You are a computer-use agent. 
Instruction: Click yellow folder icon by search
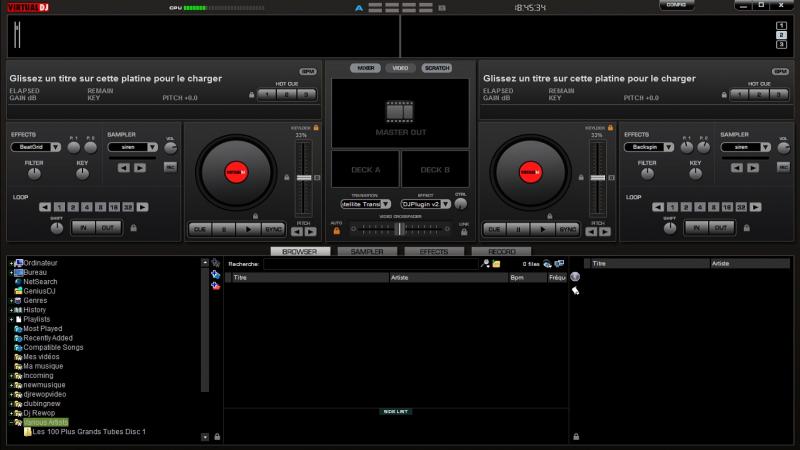(x=496, y=264)
